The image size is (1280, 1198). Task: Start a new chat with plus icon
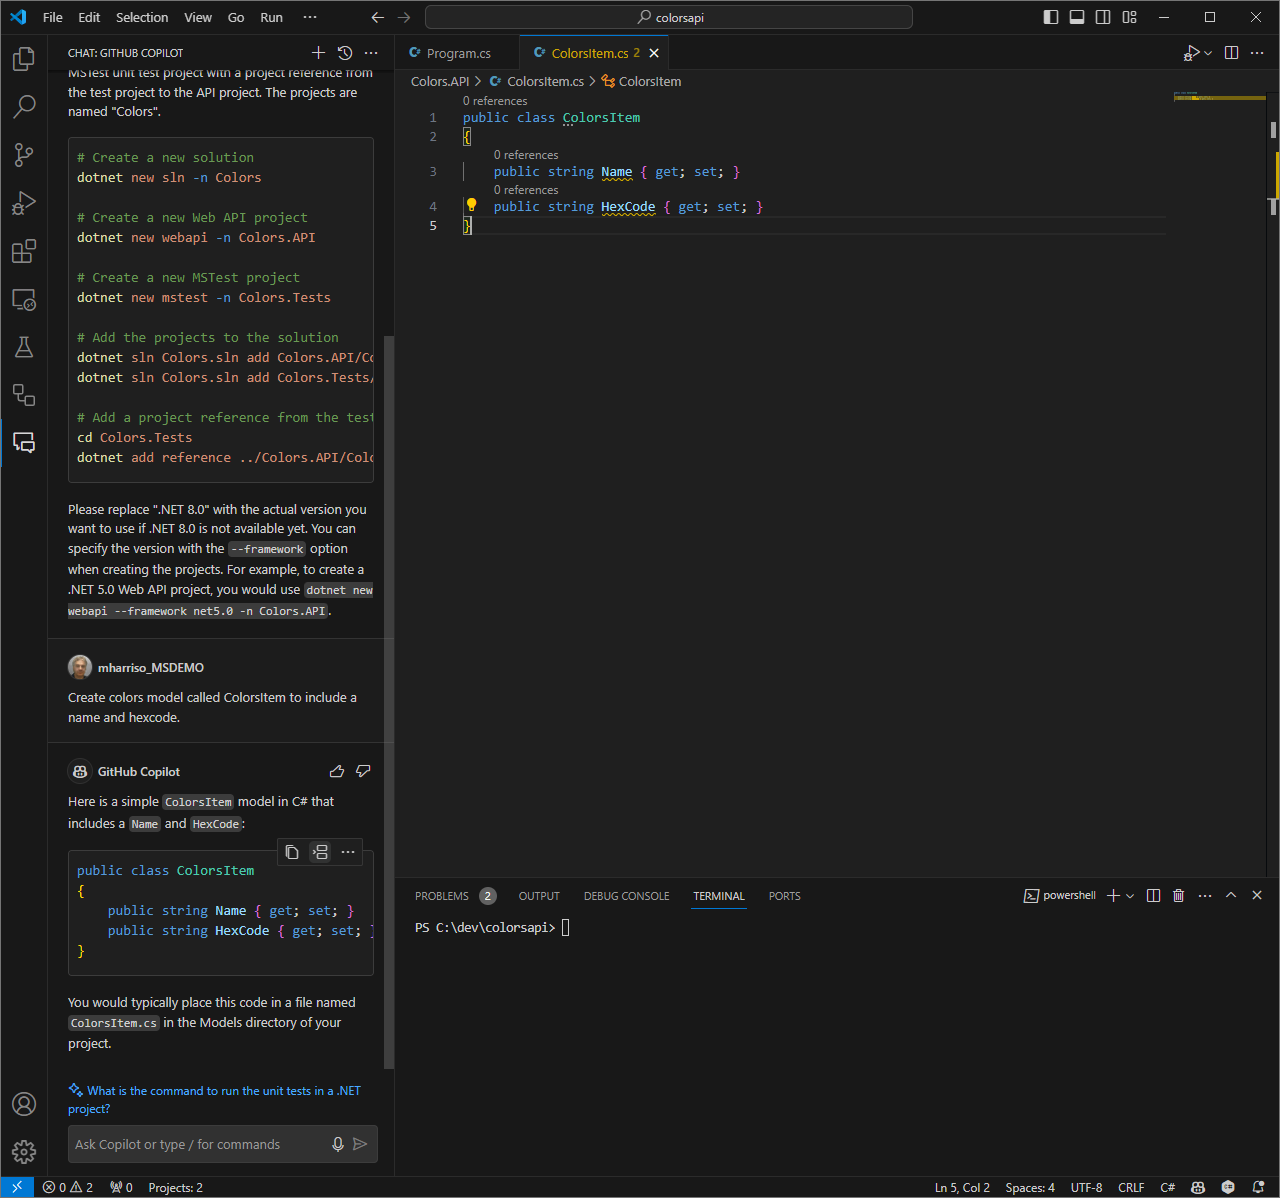318,53
